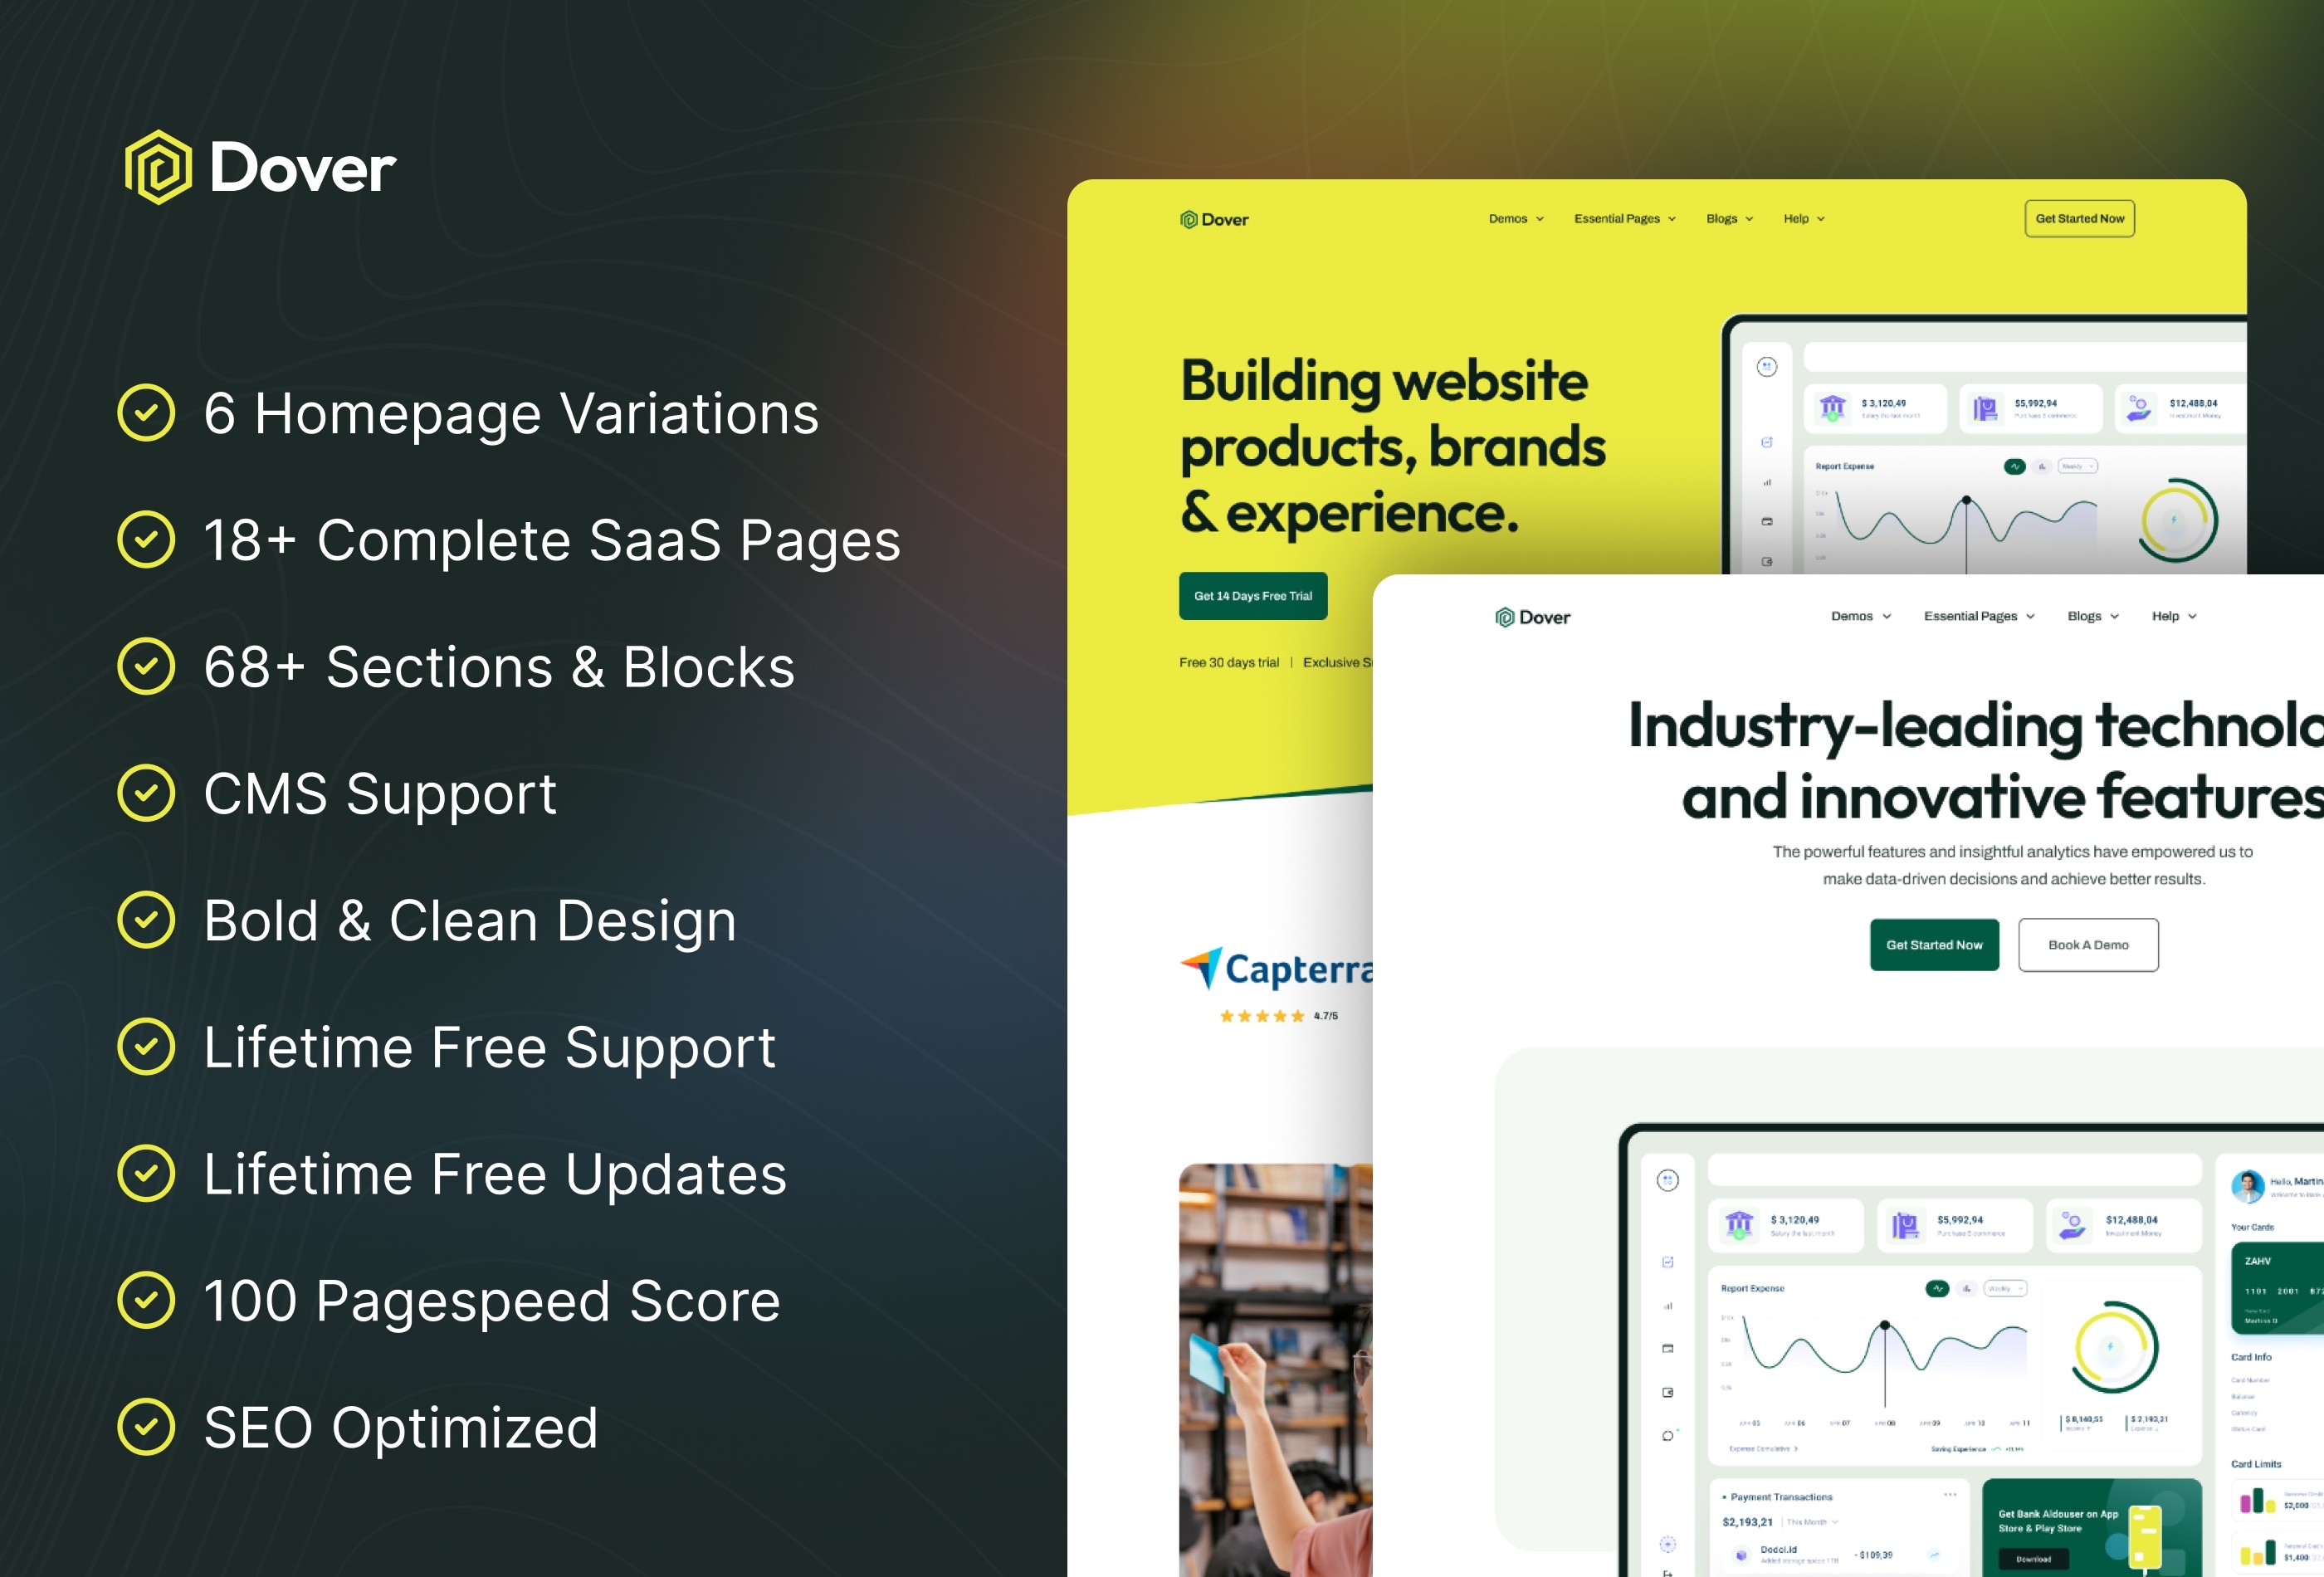Select the Demos menu item
Screen dimensions: 2324x1577
(x=1510, y=218)
